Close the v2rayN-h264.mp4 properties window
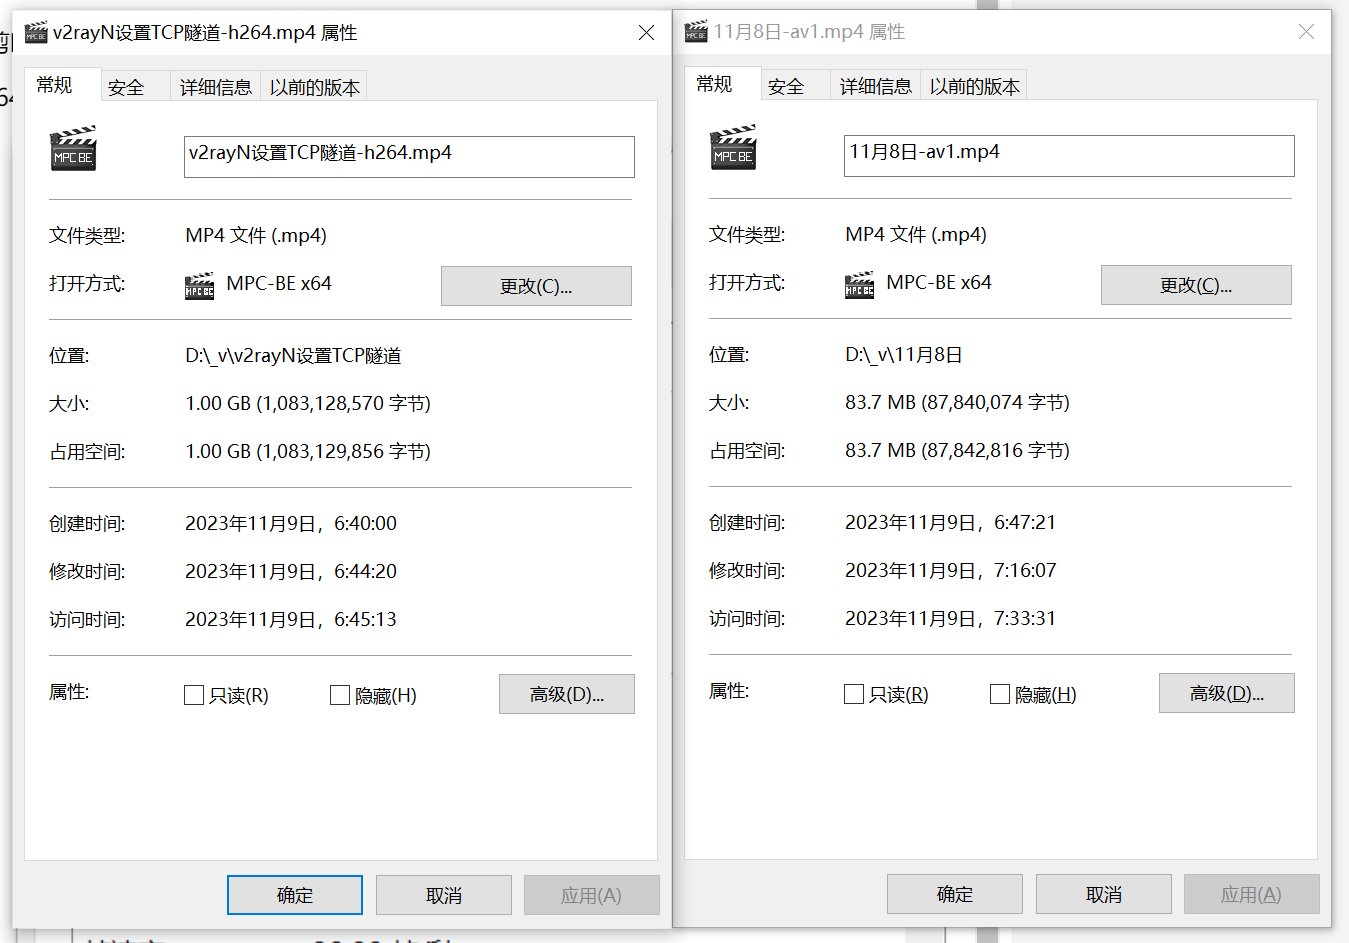Screen dimensions: 1349x943 (646, 33)
